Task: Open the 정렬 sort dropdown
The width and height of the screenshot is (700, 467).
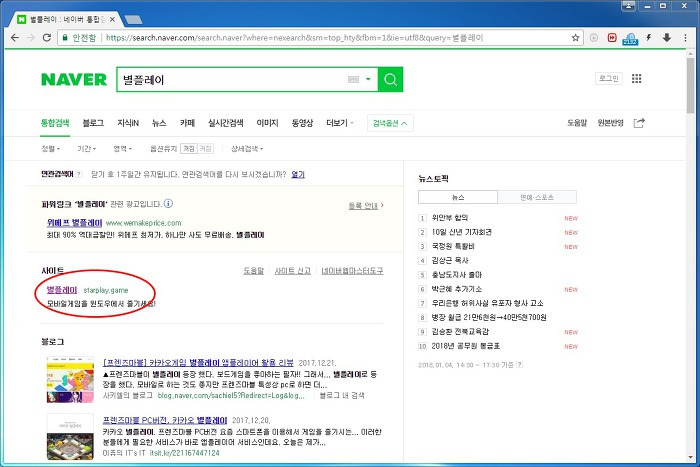Action: click(x=50, y=149)
